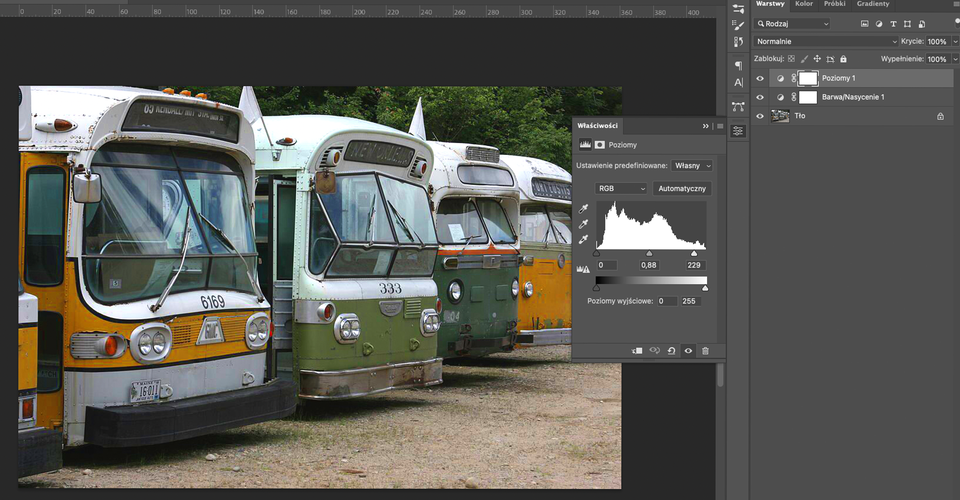Screen dimensions: 960x500
Task: Open the Właściwości panel menu
Action: [x=720, y=125]
